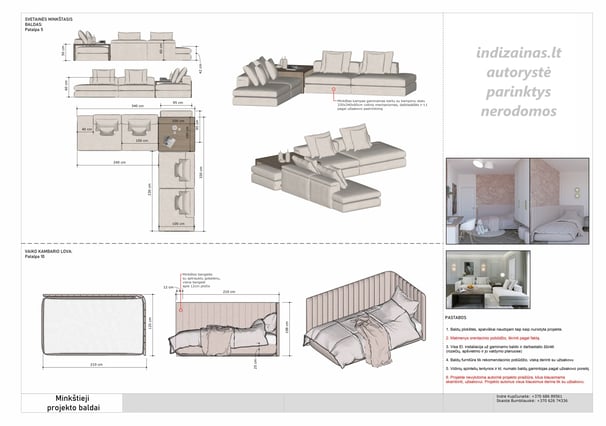Viewport: 606px width, 426px height.
Task: Click the lower sofa perspective illustration
Action: [x=329, y=167]
